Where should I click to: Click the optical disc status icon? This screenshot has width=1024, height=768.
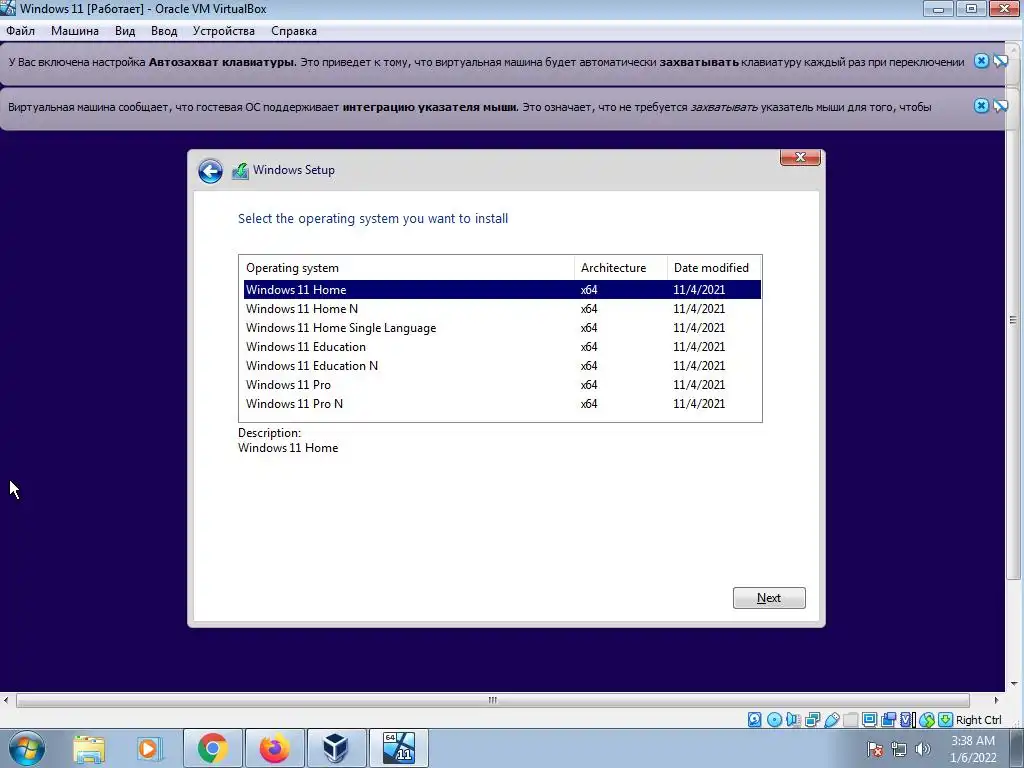pyautogui.click(x=774, y=720)
